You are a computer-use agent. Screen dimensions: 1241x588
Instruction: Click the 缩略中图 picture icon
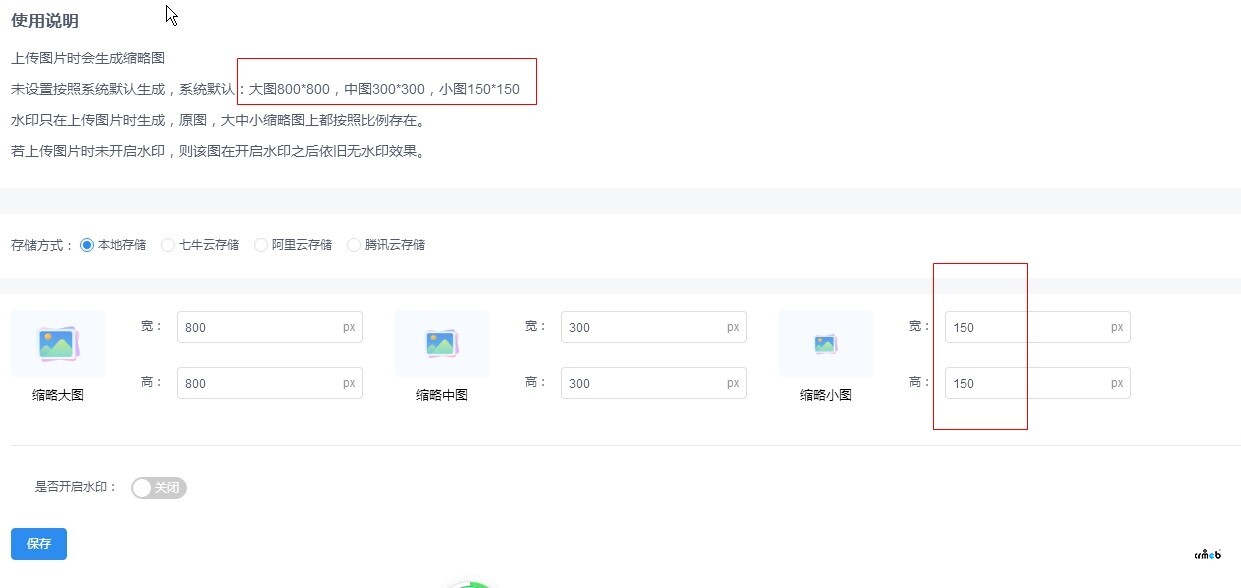(442, 344)
